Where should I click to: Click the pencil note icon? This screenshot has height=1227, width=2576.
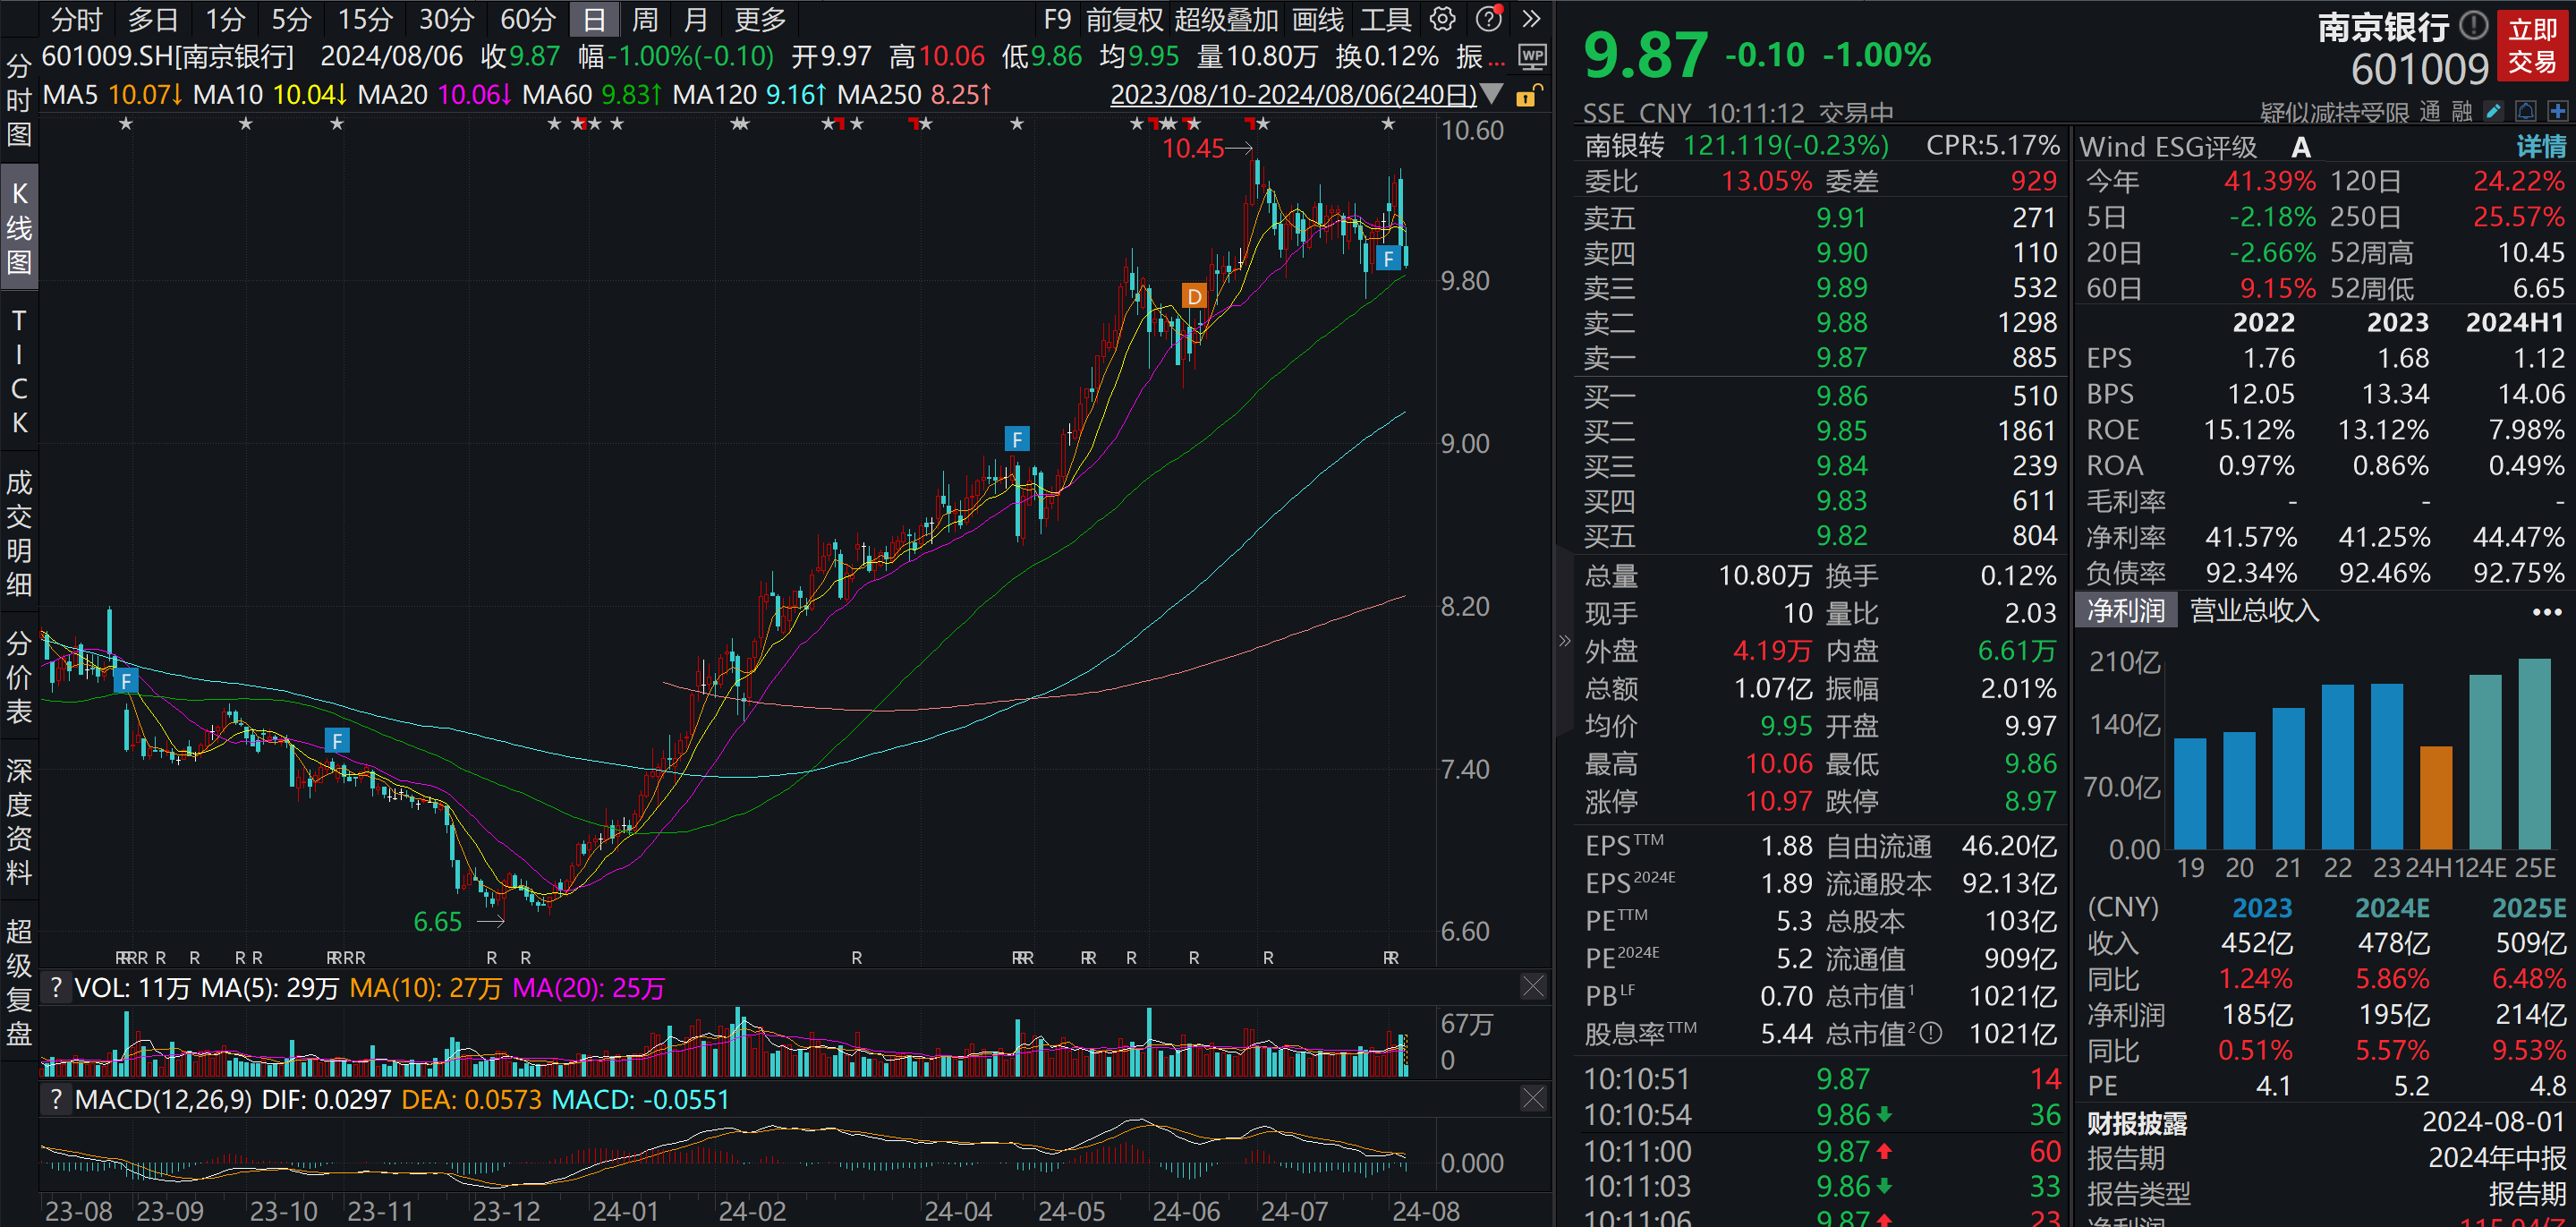coord(2494,111)
